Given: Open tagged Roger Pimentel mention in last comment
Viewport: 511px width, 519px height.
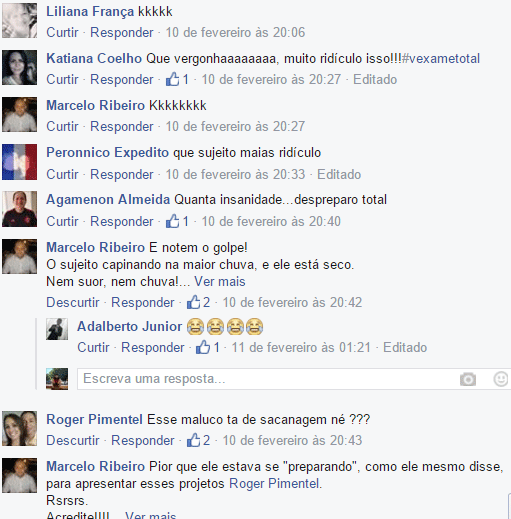Looking at the screenshot, I should (275, 484).
